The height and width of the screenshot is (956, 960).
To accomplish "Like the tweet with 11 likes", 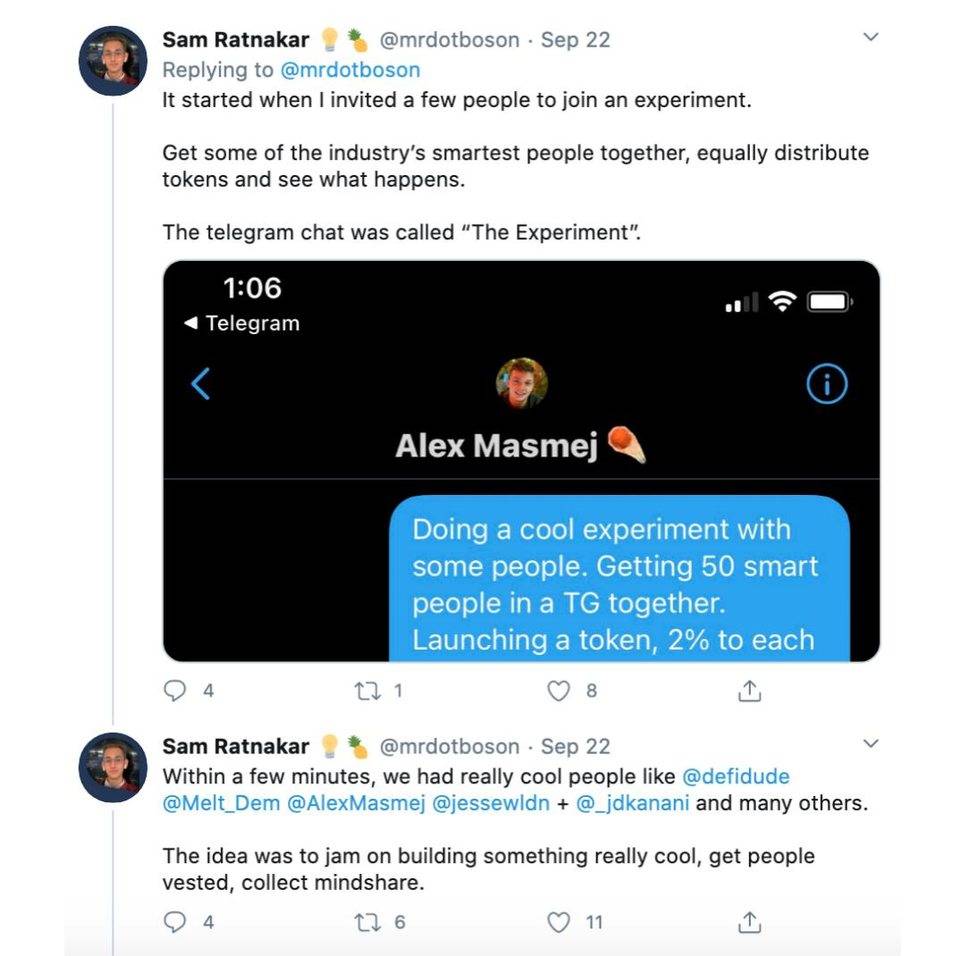I will (x=561, y=921).
